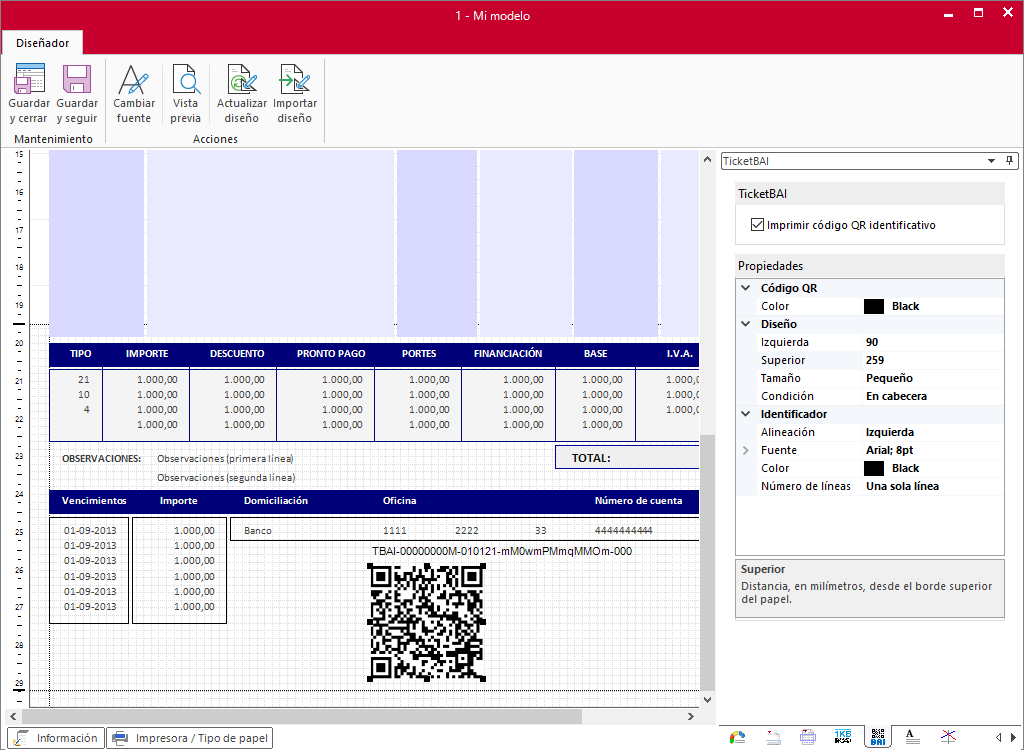This screenshot has width=1024, height=750.
Task: Click the Fuente value Arial; 8pt
Action: pyautogui.click(x=933, y=450)
